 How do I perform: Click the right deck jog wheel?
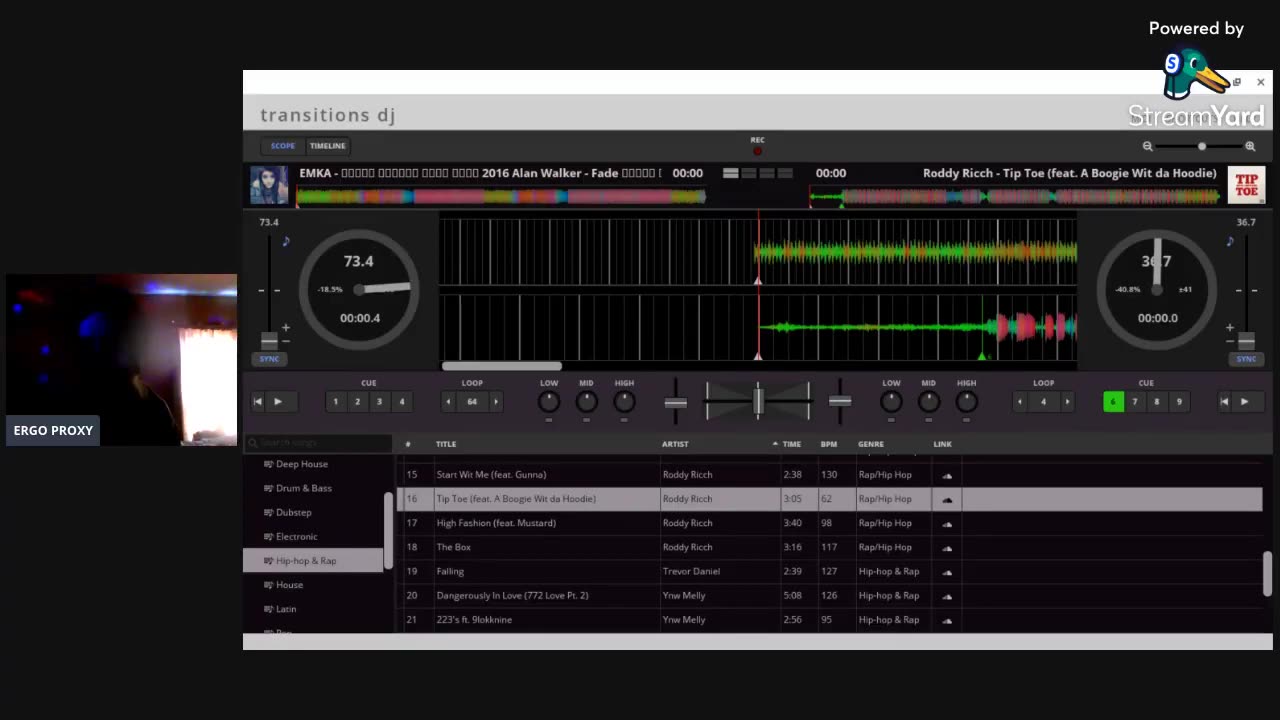point(1157,289)
